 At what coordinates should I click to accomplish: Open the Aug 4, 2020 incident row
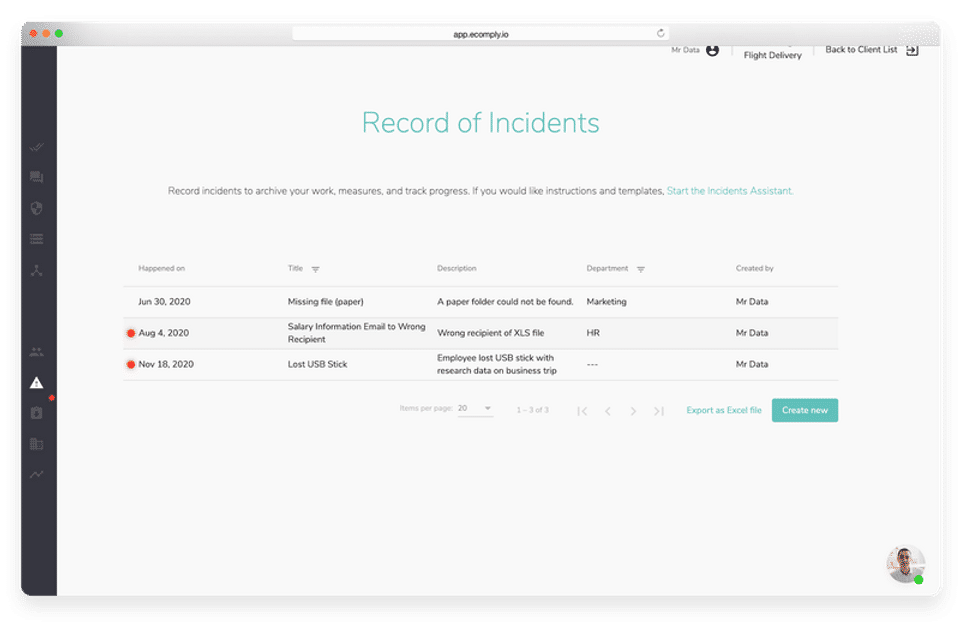(481, 333)
